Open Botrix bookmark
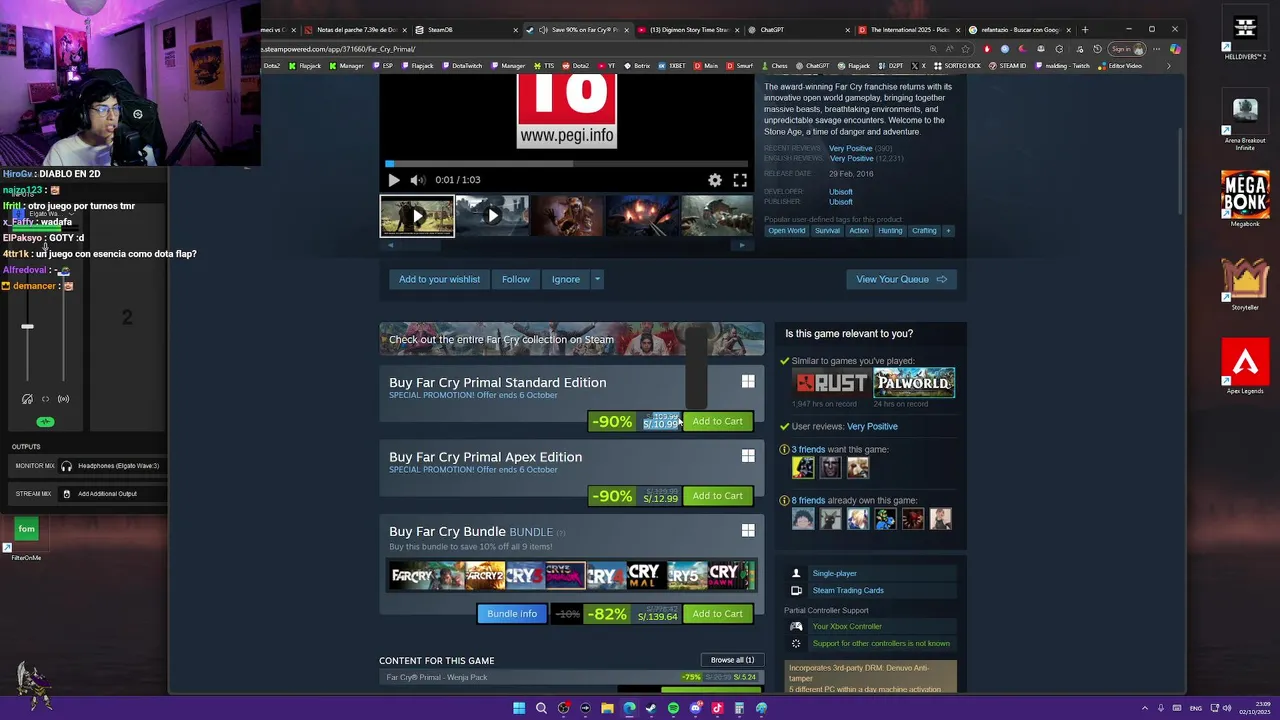This screenshot has width=1280, height=720. pos(637,66)
